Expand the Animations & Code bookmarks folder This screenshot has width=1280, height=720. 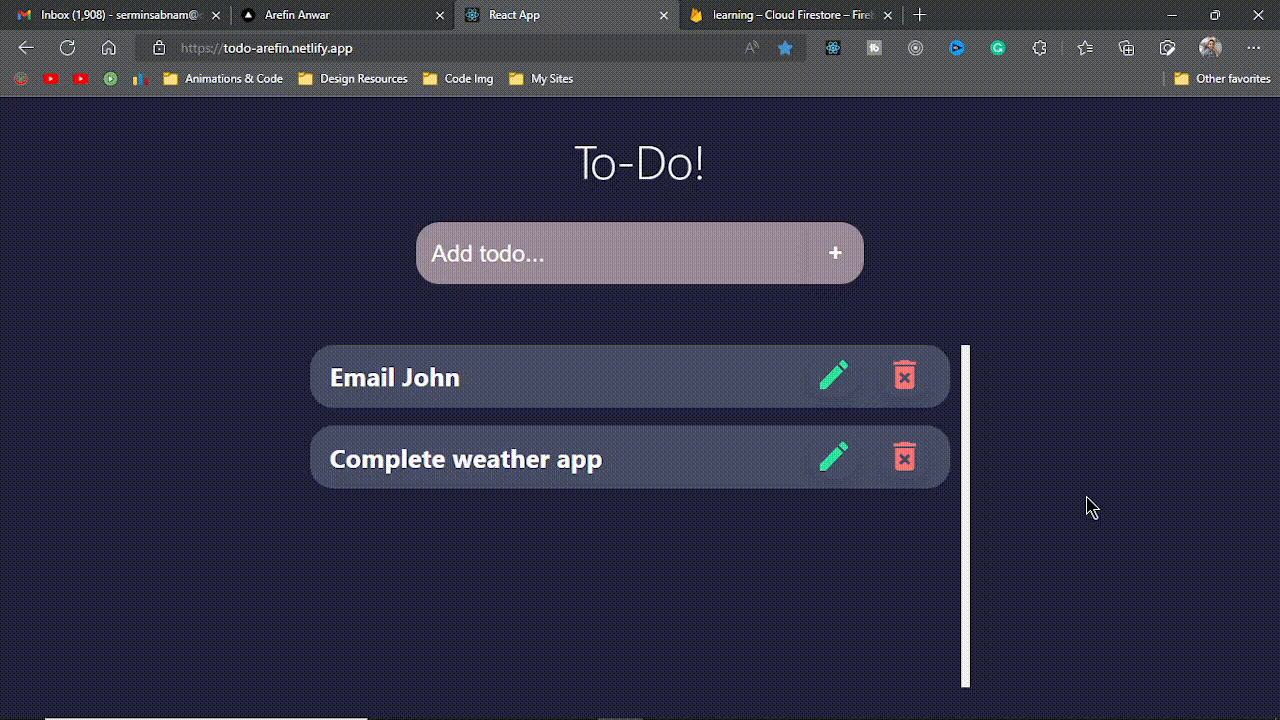coord(223,79)
